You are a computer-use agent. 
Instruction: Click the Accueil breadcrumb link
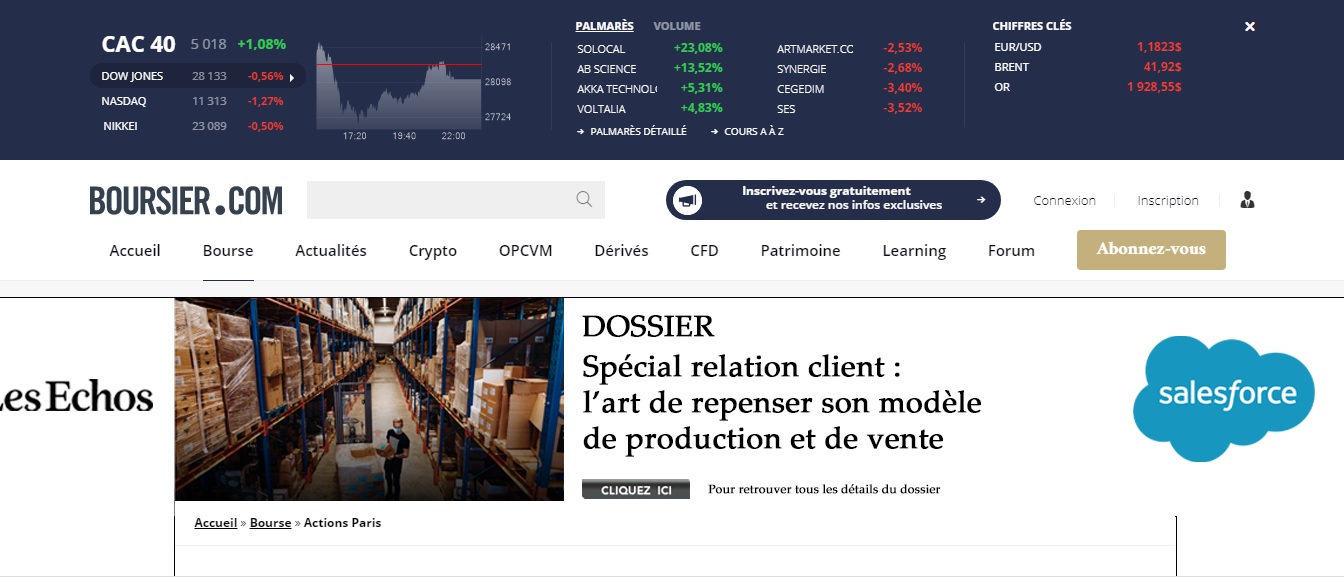[216, 523]
